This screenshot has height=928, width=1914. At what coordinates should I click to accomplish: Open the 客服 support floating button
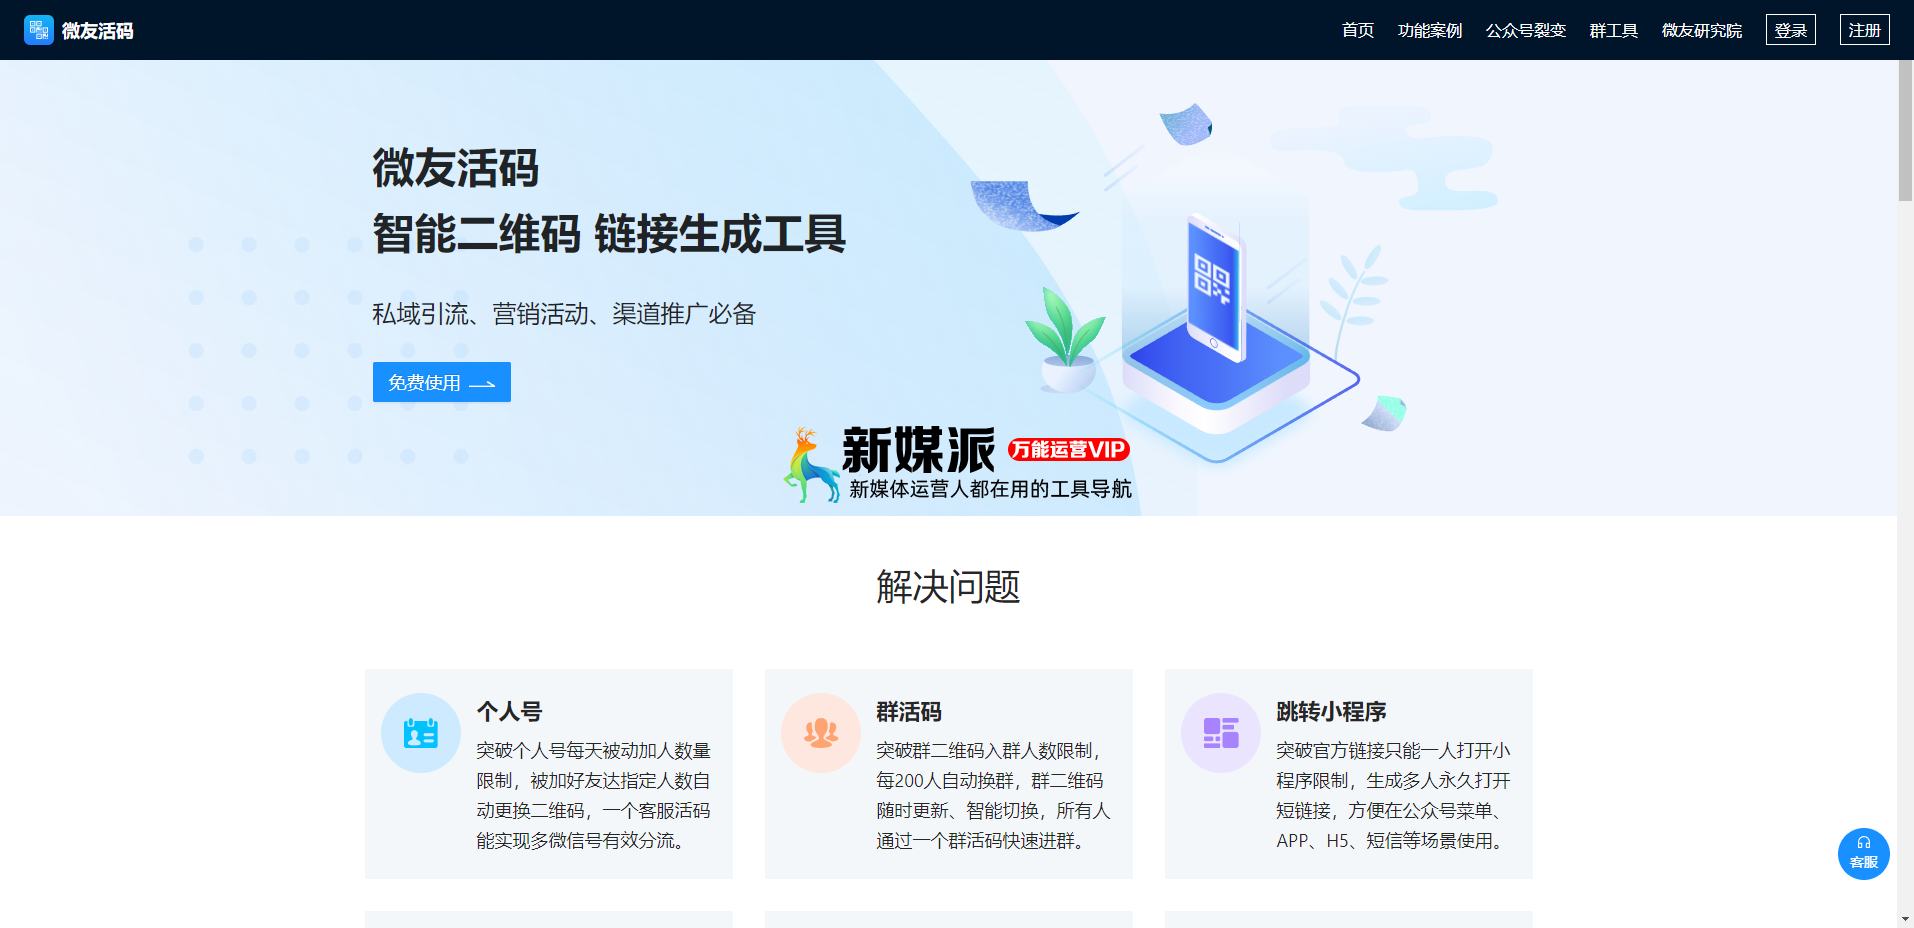tap(1864, 854)
